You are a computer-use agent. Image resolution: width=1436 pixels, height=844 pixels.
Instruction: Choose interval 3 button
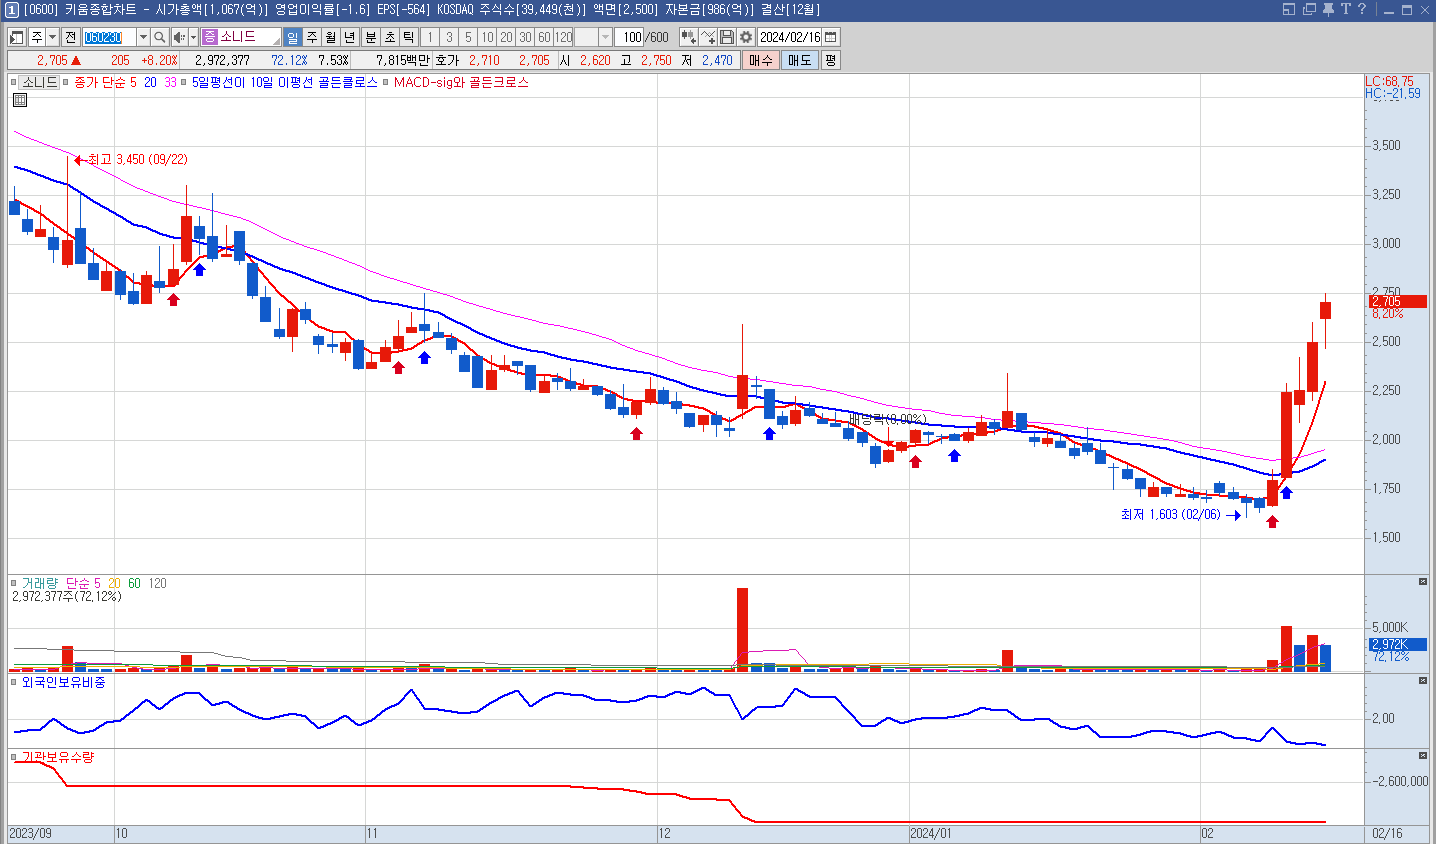pos(449,37)
